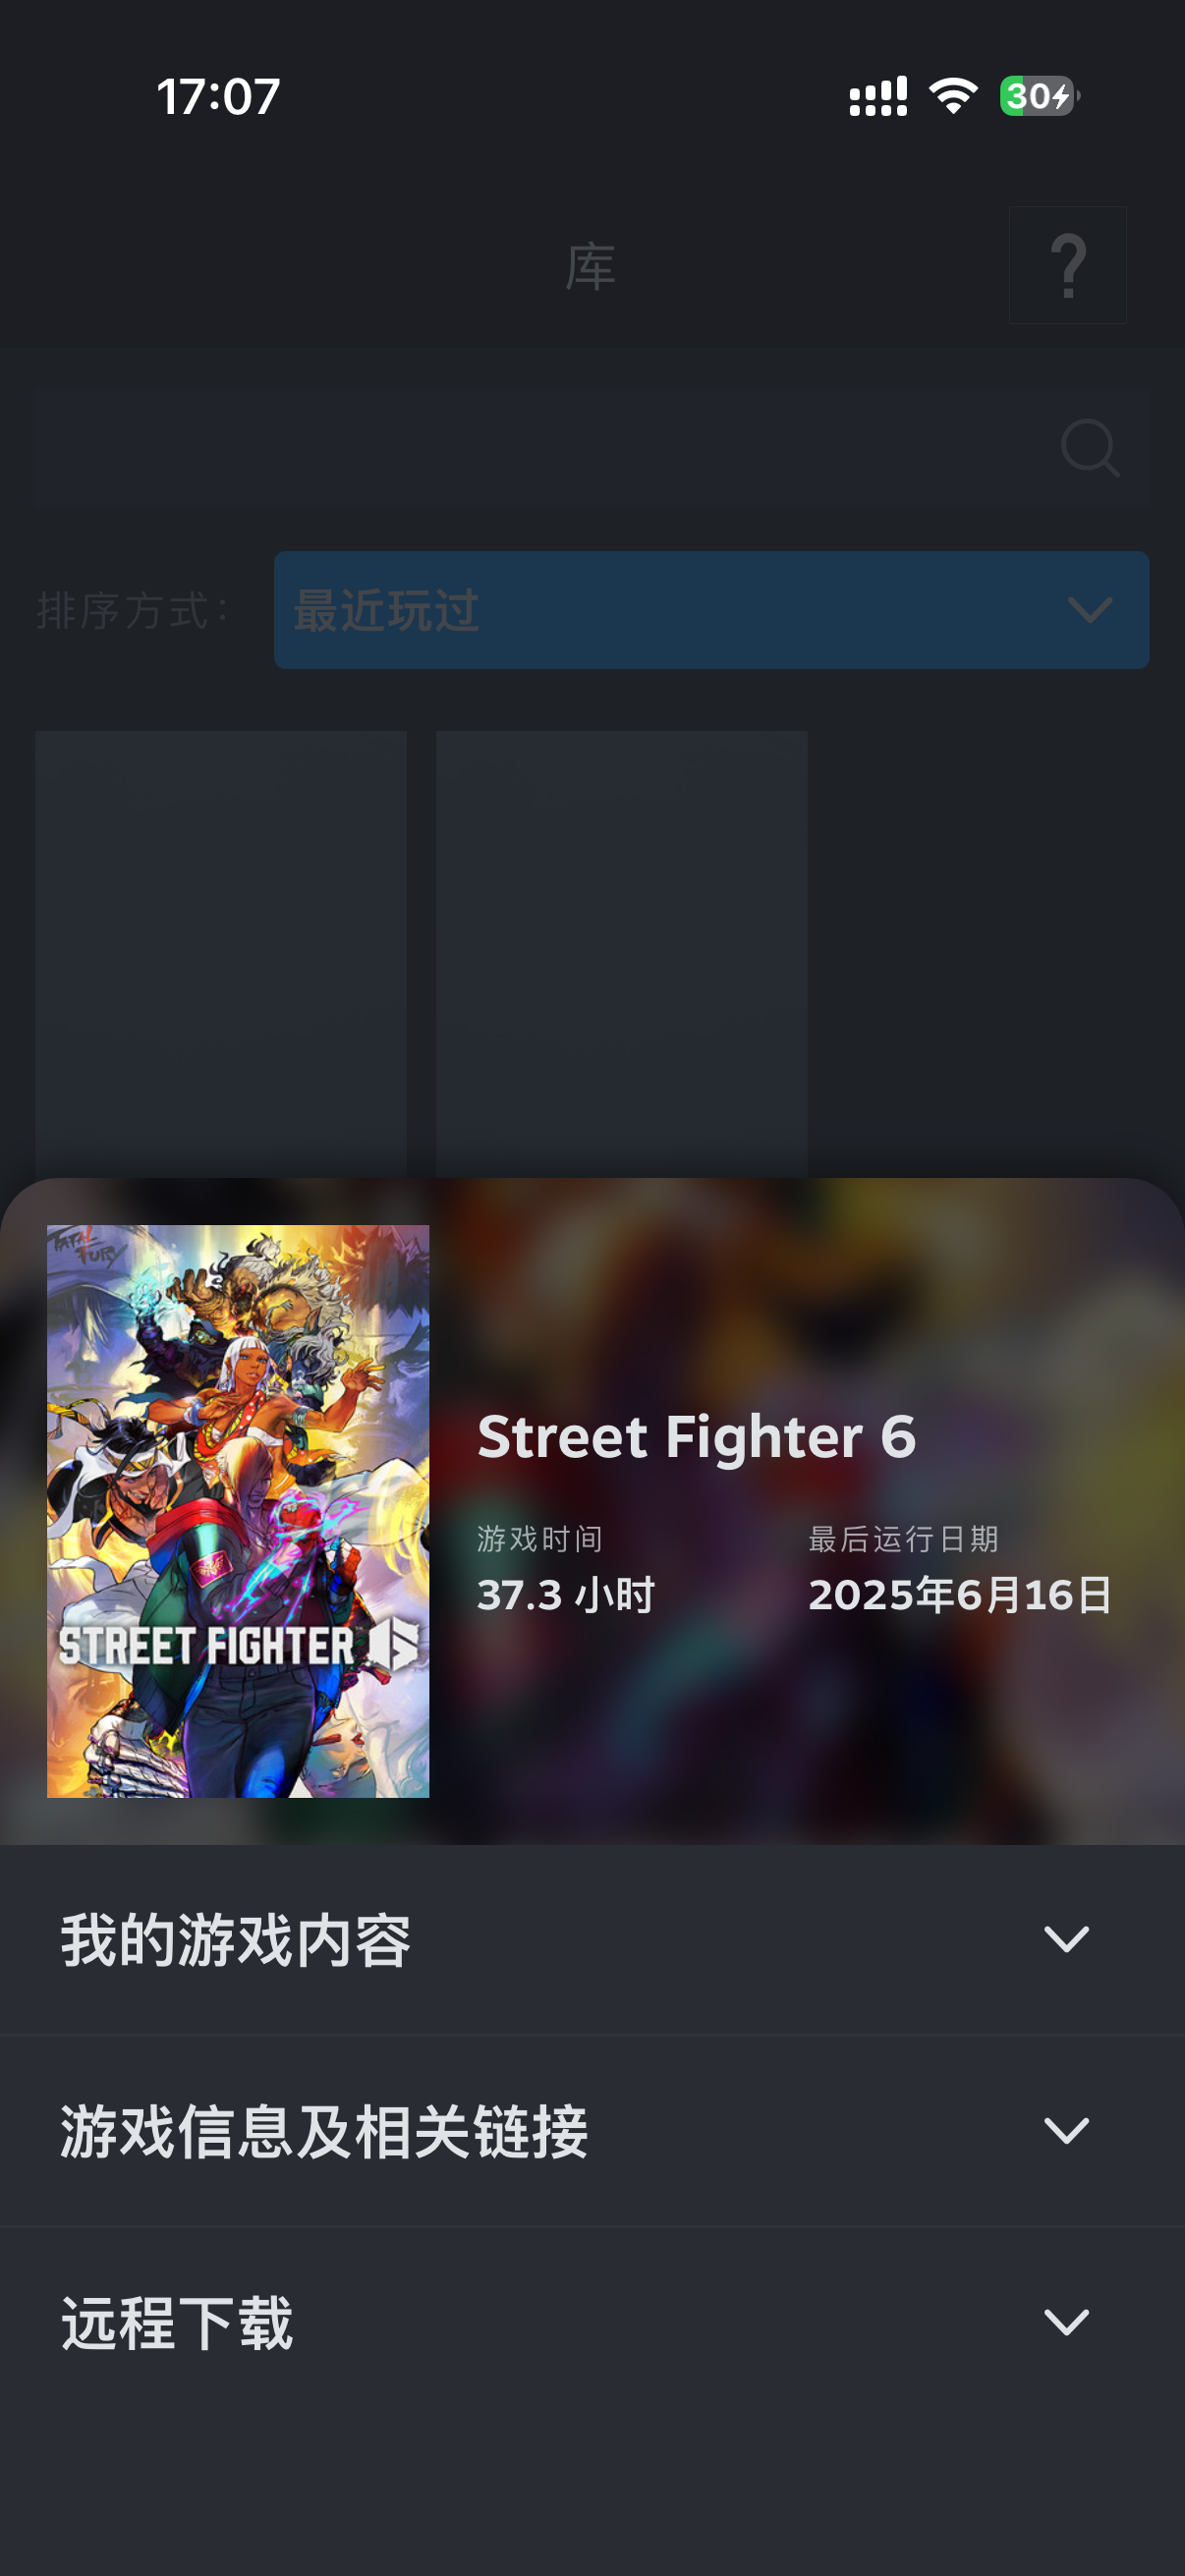This screenshot has width=1185, height=2576.
Task: Click the chevron inside the 最近玩过 box
Action: point(1089,610)
